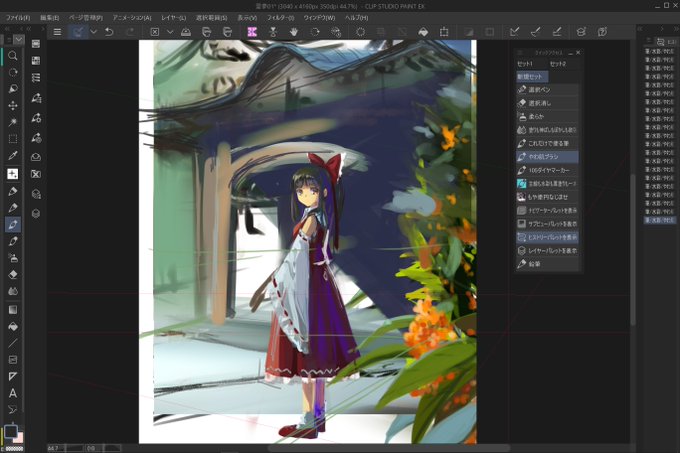This screenshot has height=453, width=680.
Task: Choose 鉛筆 in Quick Access
Action: (547, 264)
